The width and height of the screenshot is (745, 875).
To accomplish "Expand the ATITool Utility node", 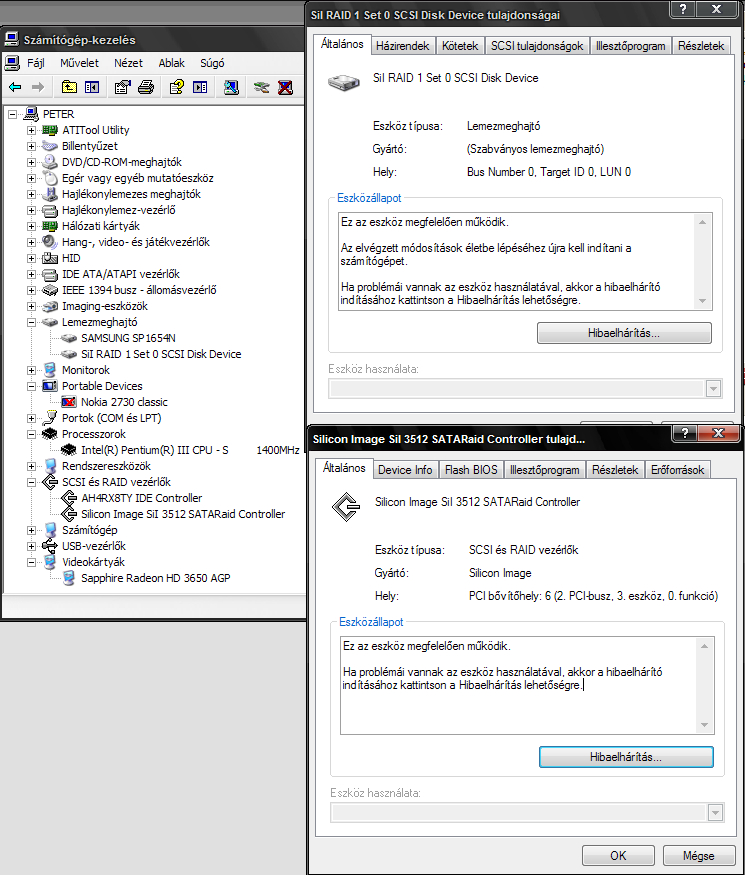I will point(31,130).
